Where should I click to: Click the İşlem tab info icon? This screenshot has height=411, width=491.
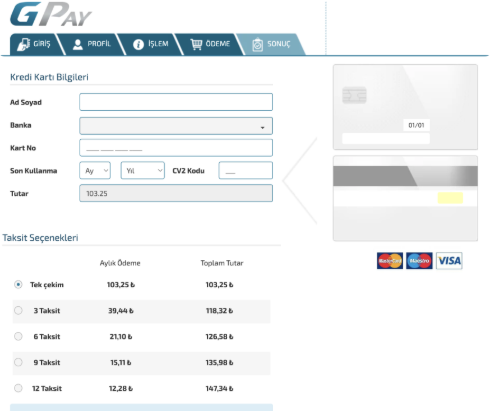[138, 44]
